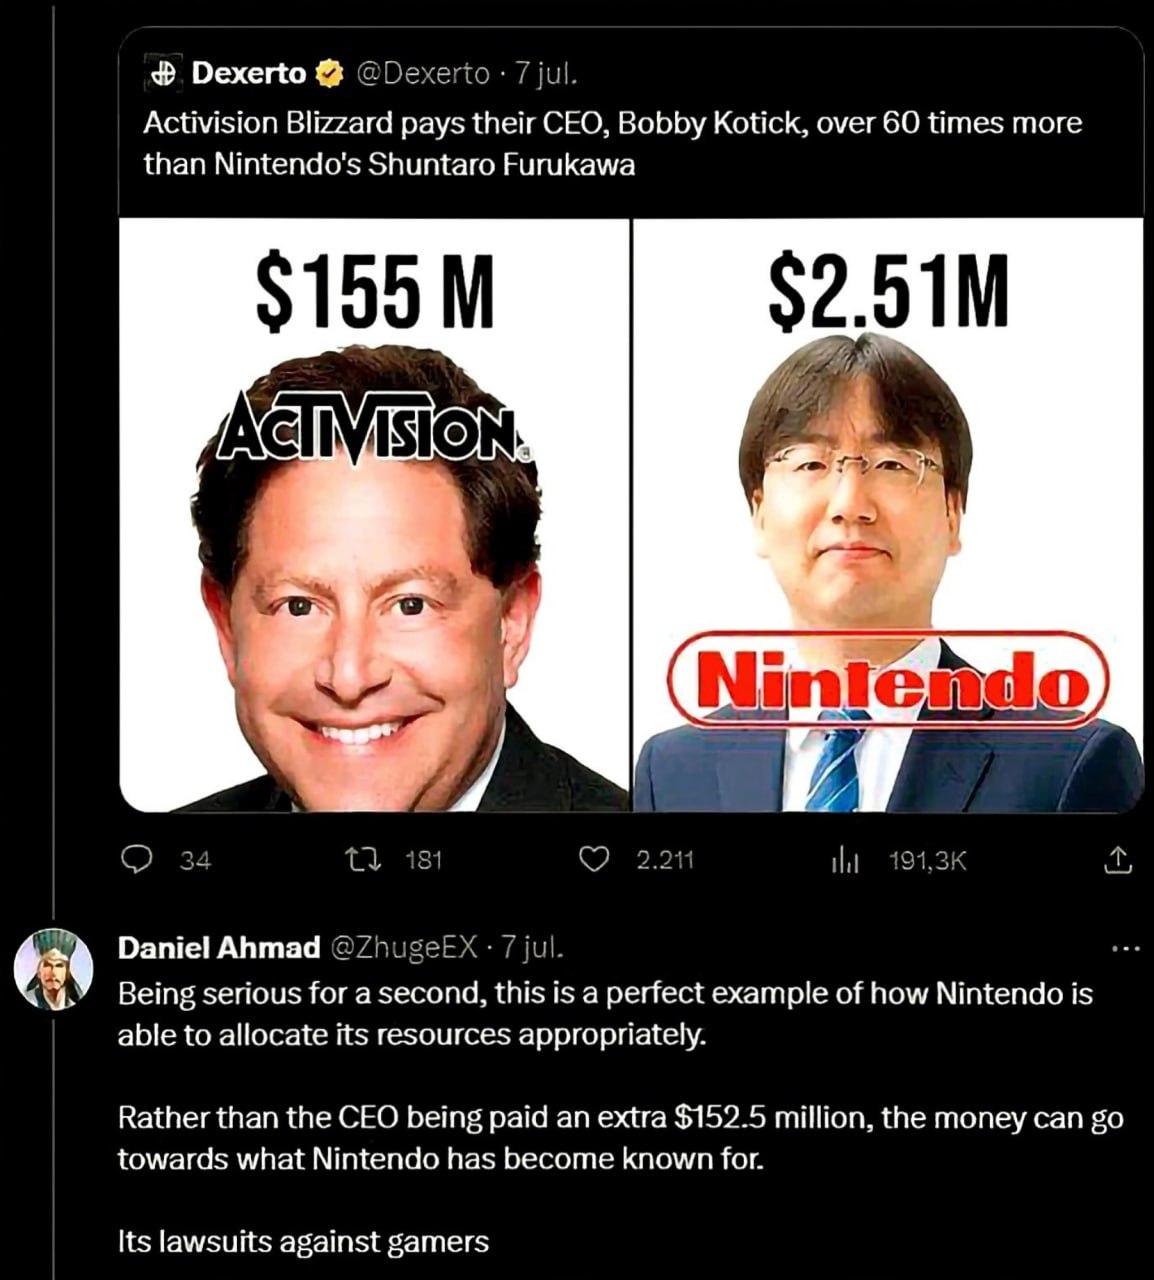Open Daniel Ahmad display name link

pos(219,948)
